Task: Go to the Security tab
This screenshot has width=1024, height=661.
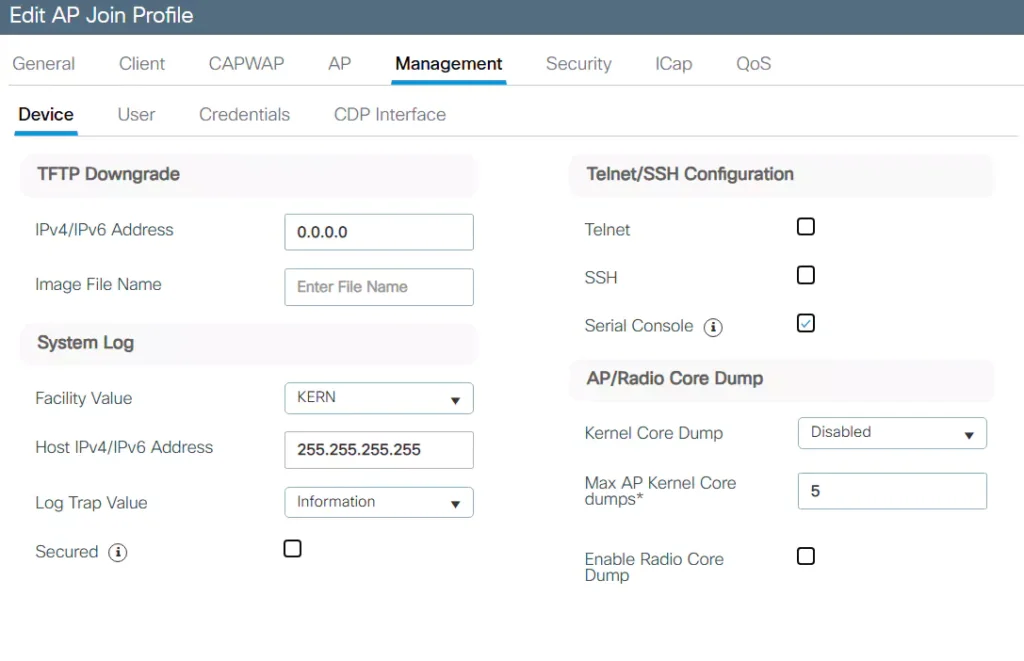Action: [x=578, y=63]
